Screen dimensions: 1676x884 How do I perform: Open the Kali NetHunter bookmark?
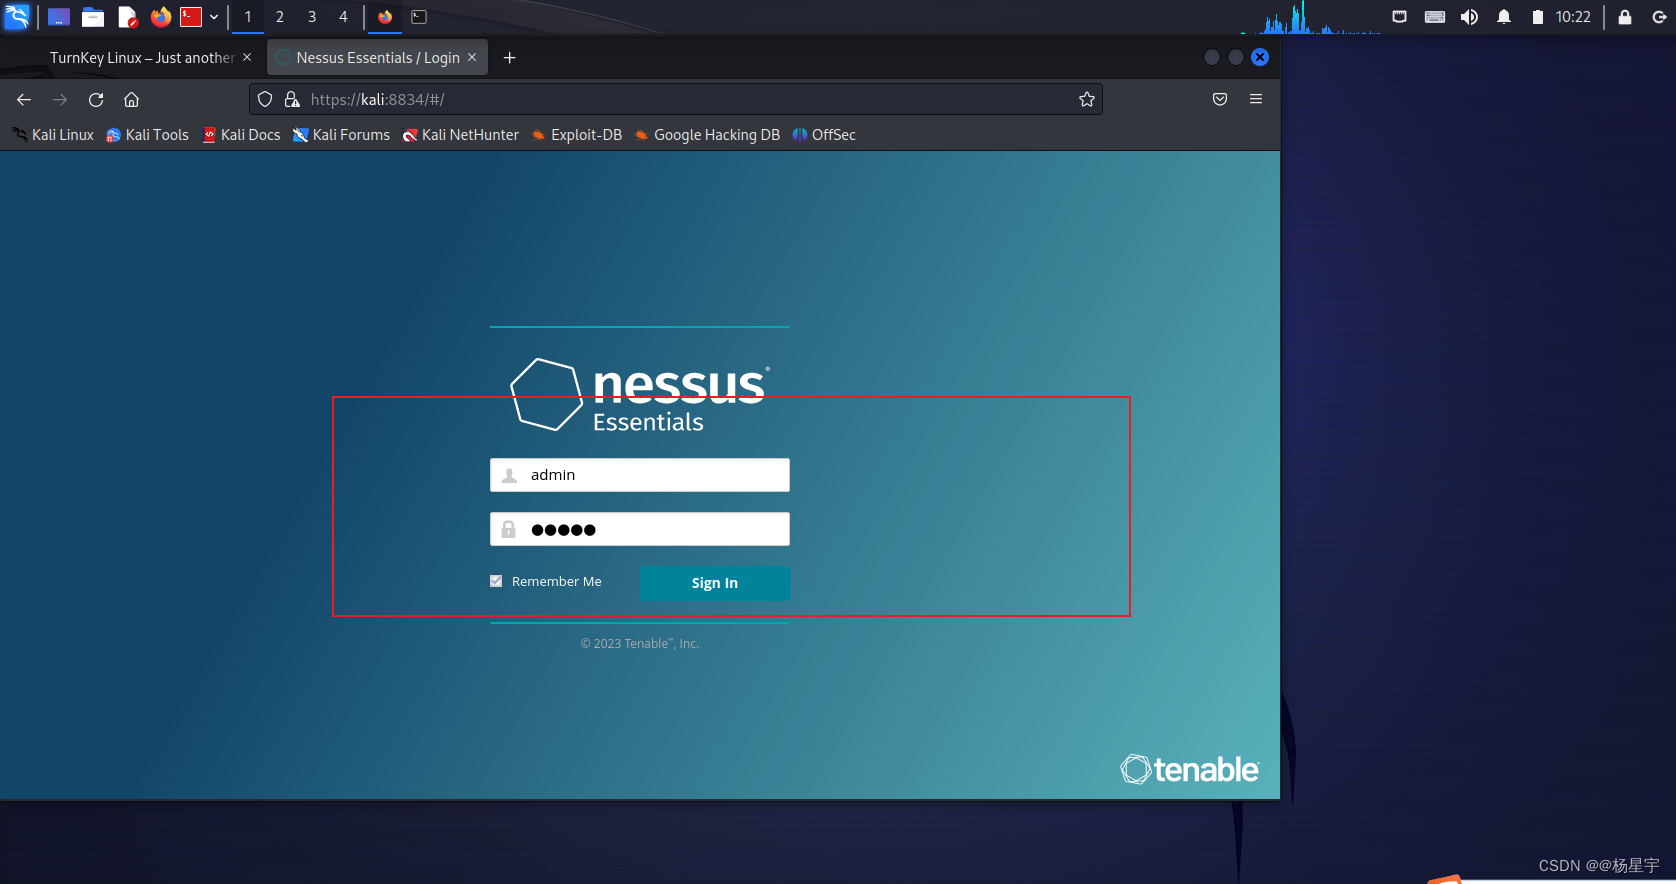tap(461, 135)
